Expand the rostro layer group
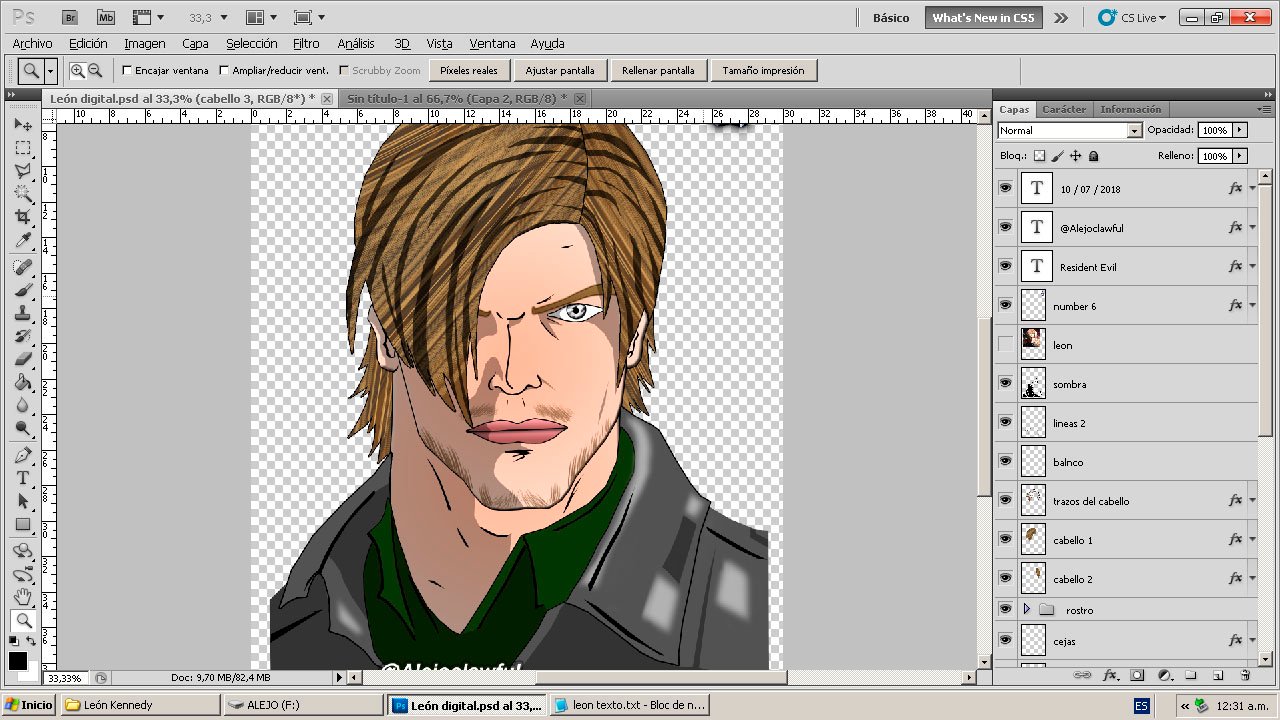 pyautogui.click(x=1026, y=609)
